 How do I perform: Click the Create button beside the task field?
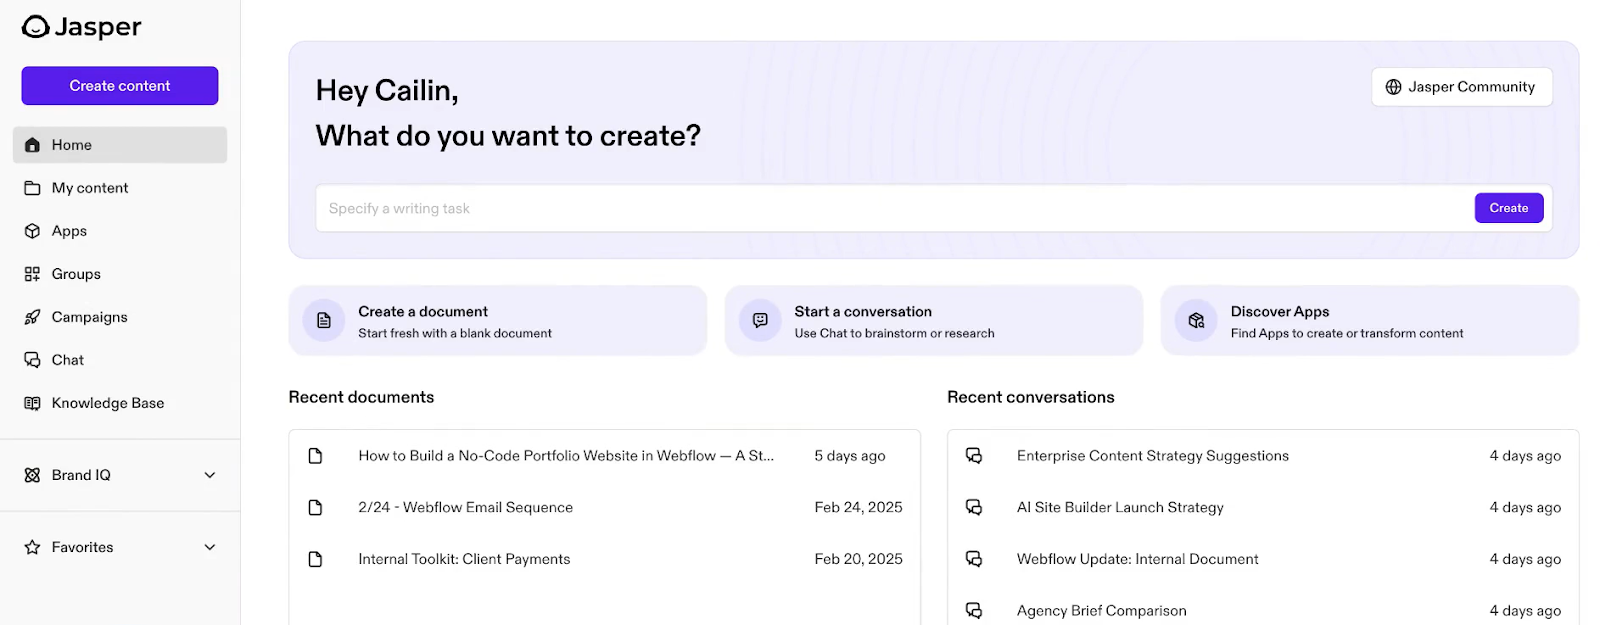1508,208
